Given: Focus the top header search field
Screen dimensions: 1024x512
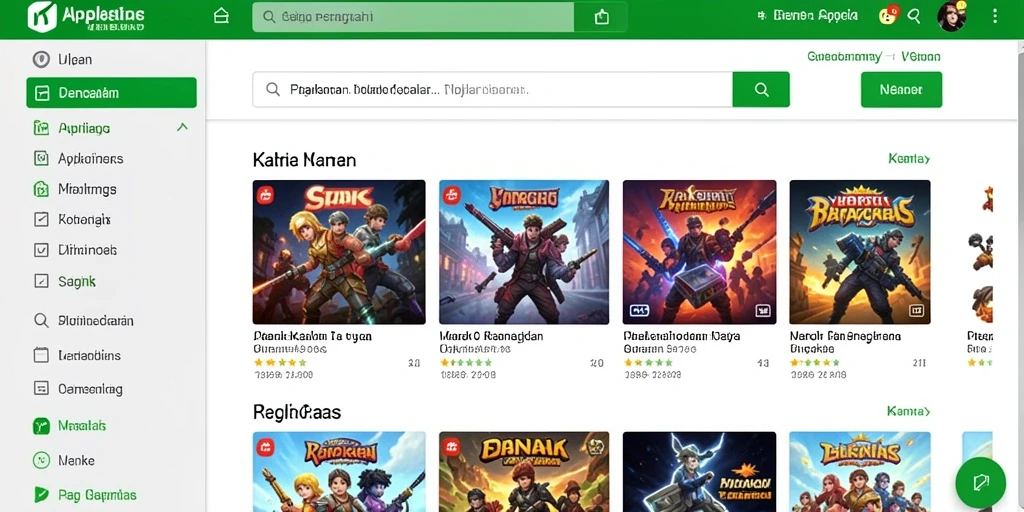Looking at the screenshot, I should [413, 17].
